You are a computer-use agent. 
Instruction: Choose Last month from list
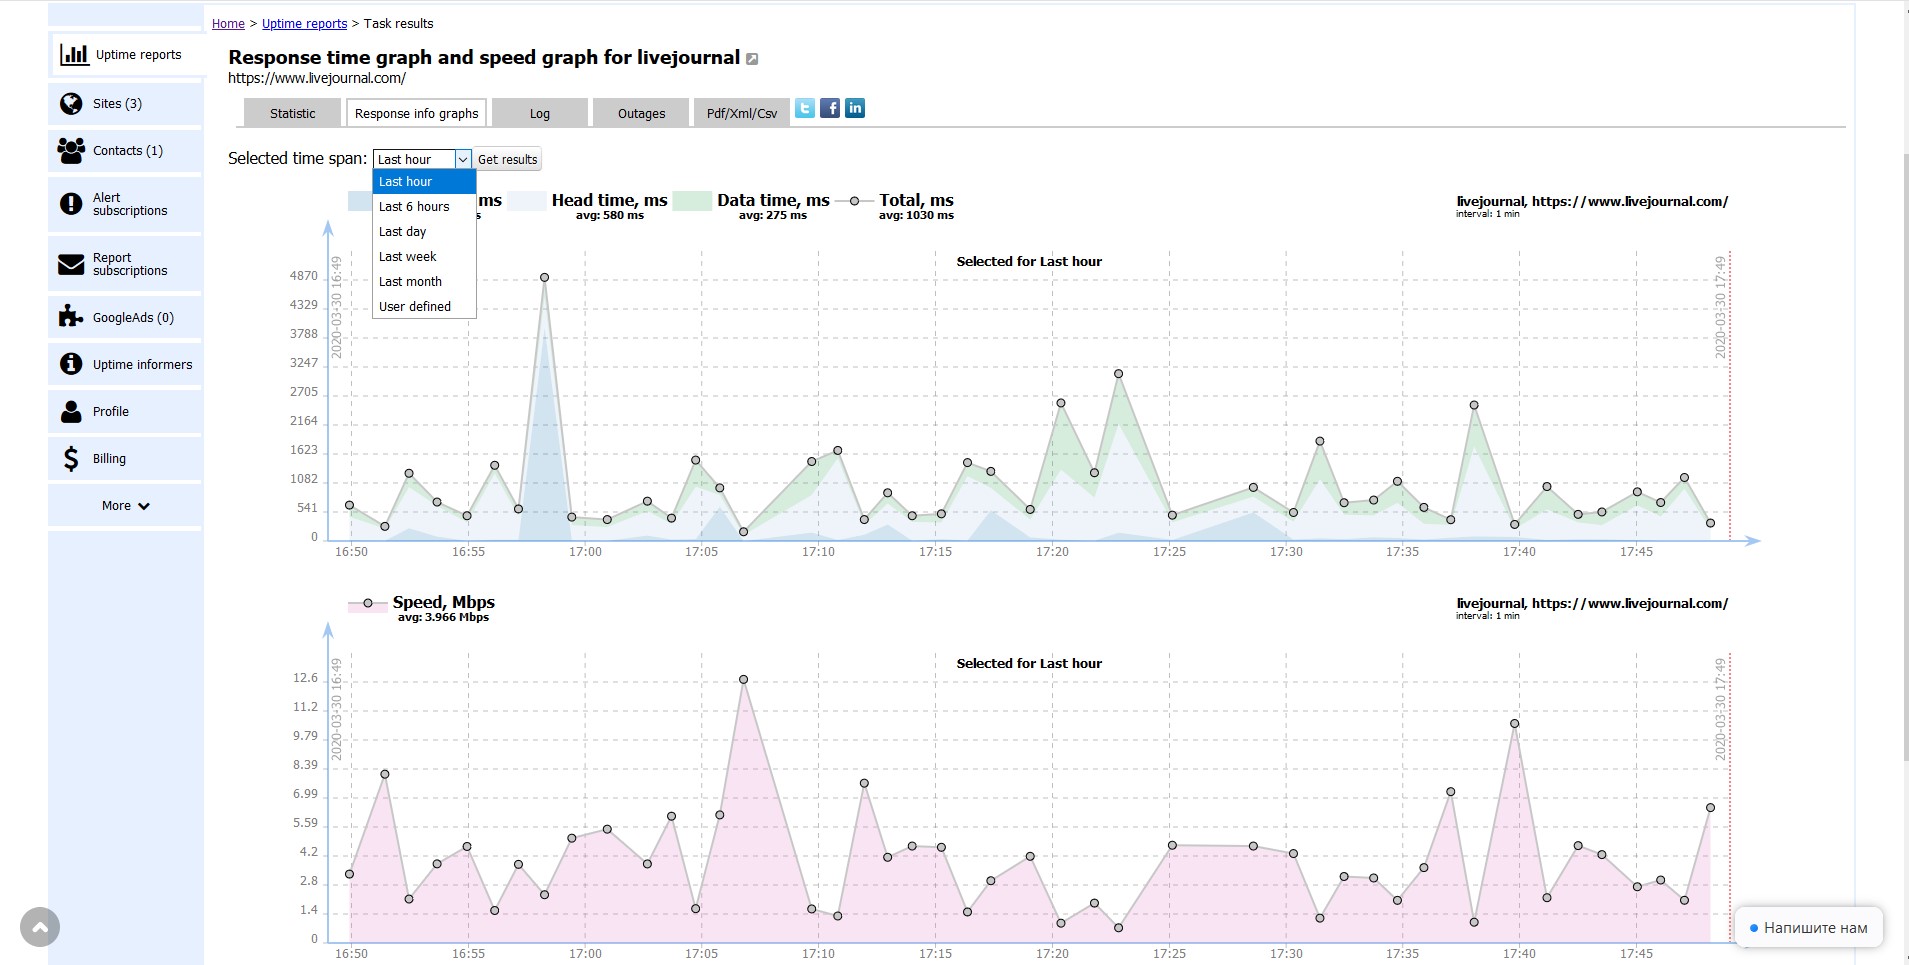(x=424, y=281)
